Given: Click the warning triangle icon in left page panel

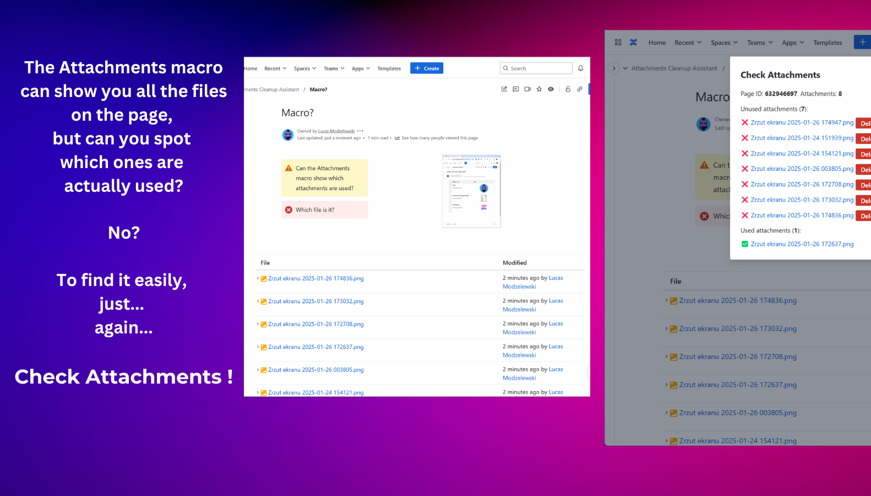Looking at the screenshot, I should coord(288,168).
